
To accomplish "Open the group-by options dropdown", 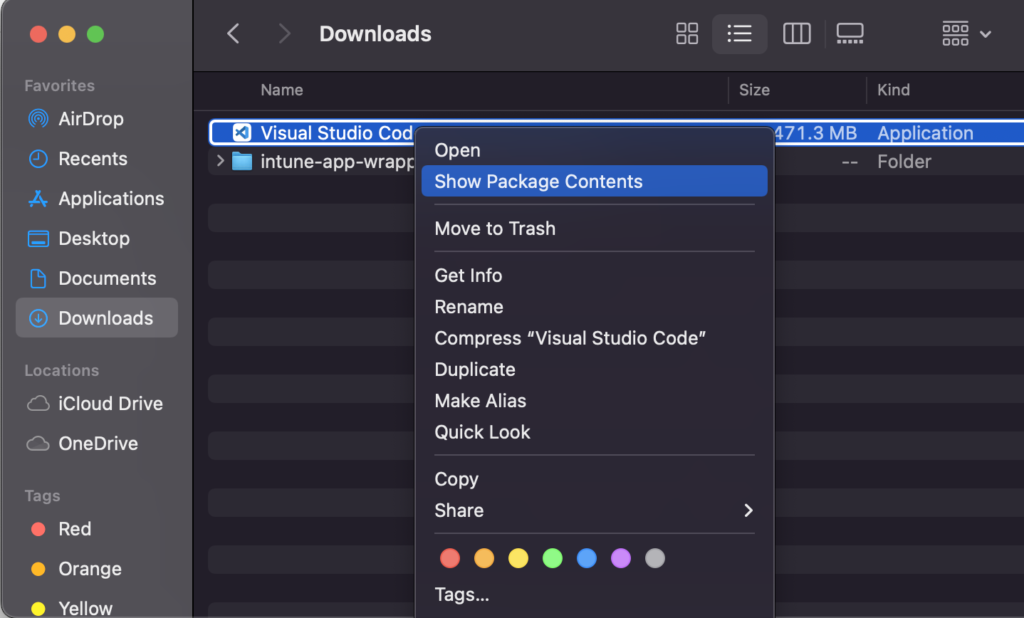I will point(966,33).
